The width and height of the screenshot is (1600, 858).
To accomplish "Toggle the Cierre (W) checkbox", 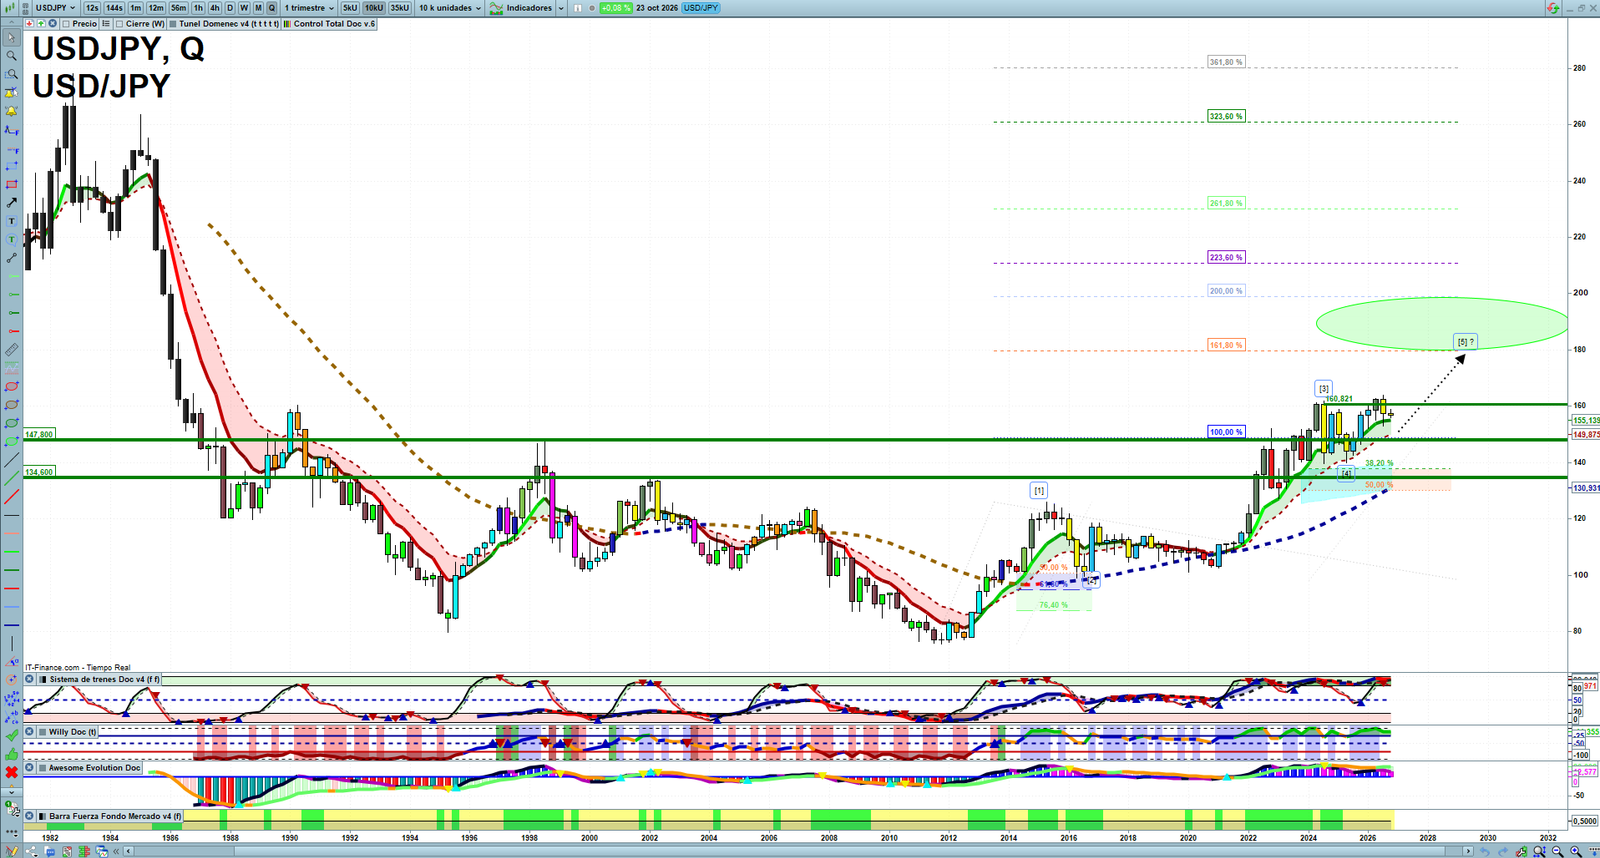I will pos(120,24).
